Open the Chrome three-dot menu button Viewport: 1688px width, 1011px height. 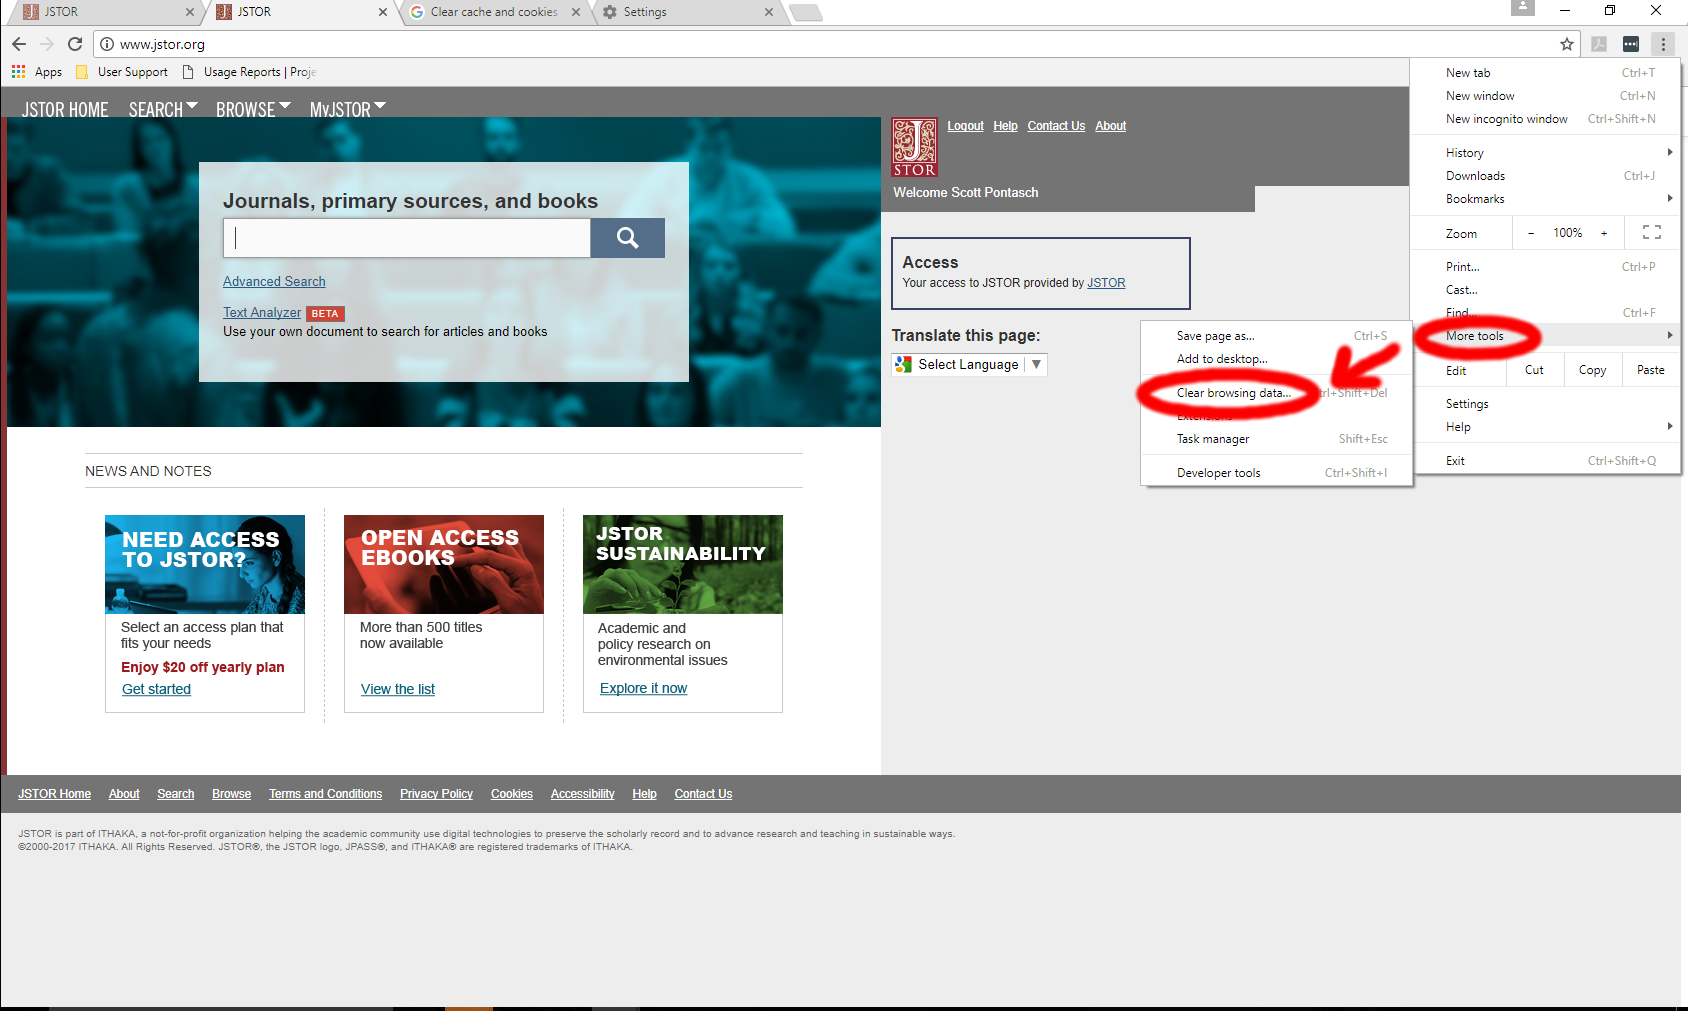1663,44
